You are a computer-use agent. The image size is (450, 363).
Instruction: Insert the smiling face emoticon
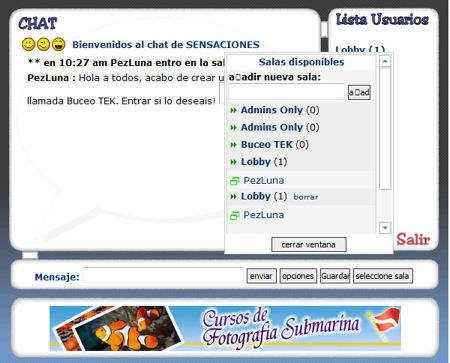click(28, 44)
